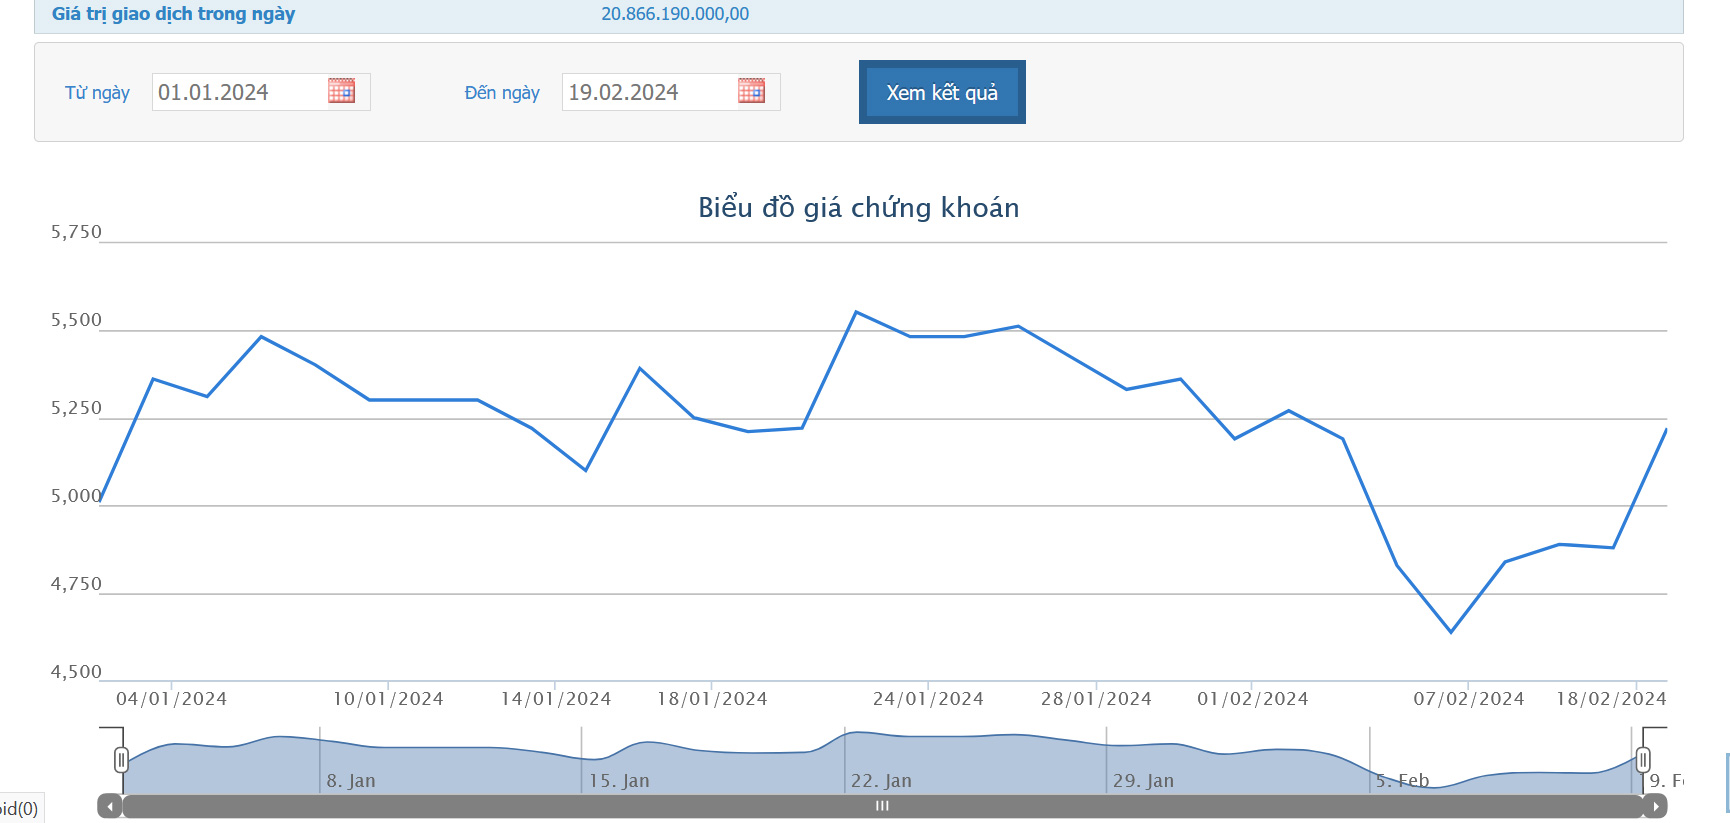This screenshot has height=823, width=1730.
Task: Focus the 'Đến ngày' date field 19.02.2024
Action: [649, 92]
